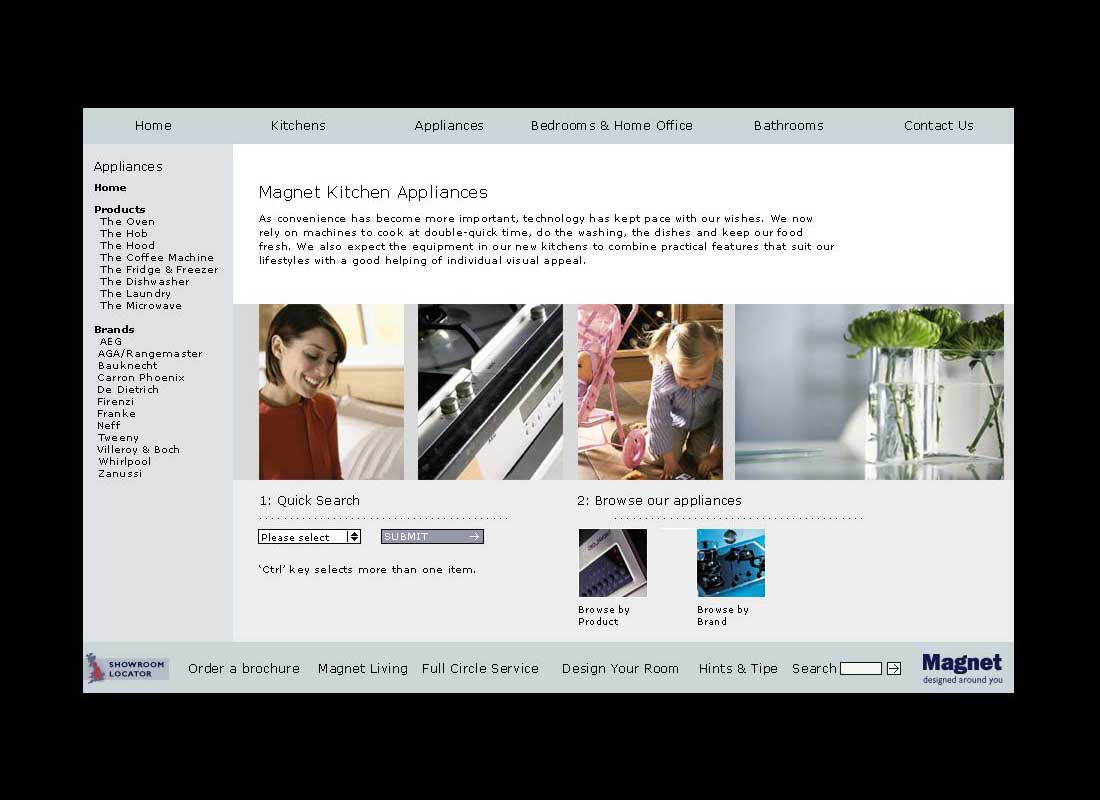Open Hints & Tips link
The height and width of the screenshot is (800, 1100).
[738, 669]
